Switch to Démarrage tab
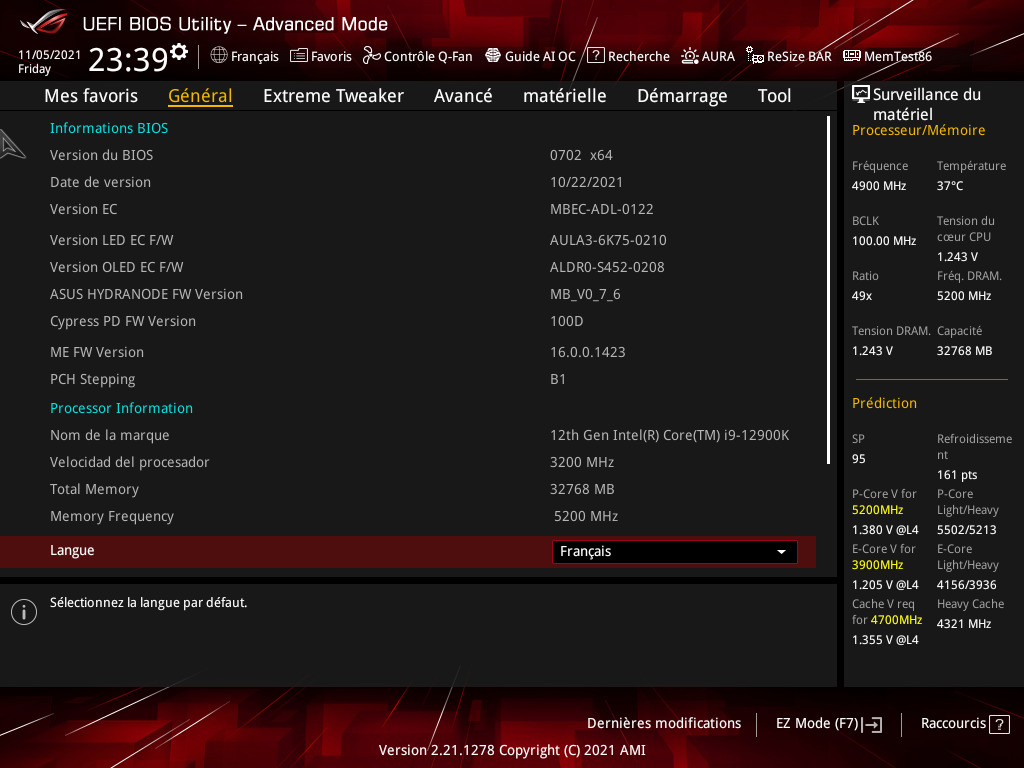This screenshot has width=1024, height=768. tap(682, 96)
